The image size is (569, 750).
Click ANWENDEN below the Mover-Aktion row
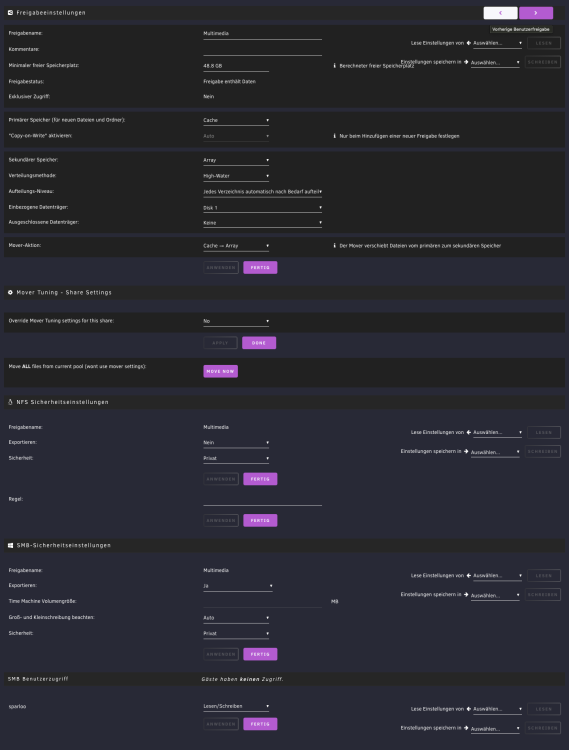[221, 268]
